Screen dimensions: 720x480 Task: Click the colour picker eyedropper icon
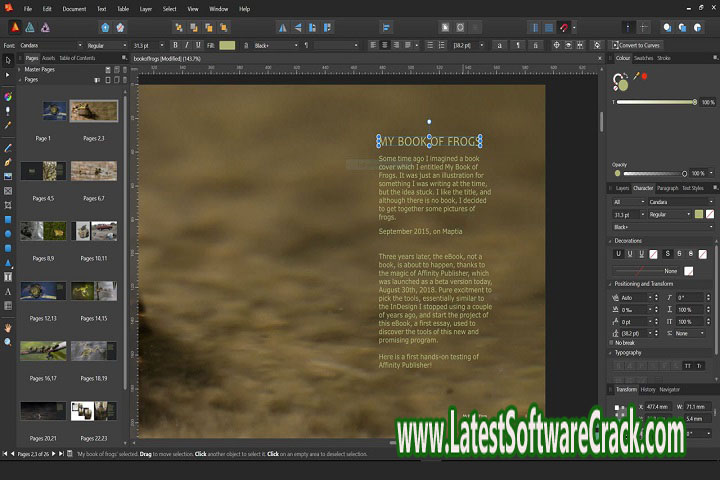(x=636, y=76)
